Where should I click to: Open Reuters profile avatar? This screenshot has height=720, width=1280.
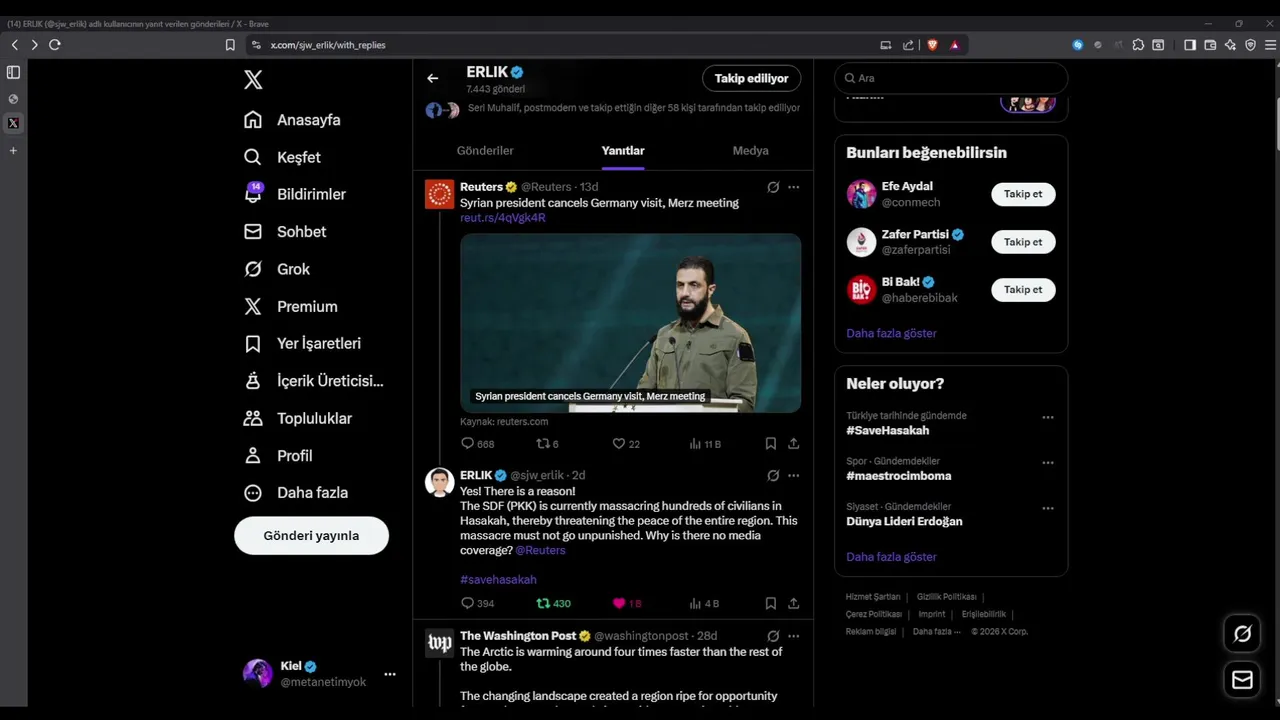click(x=440, y=194)
